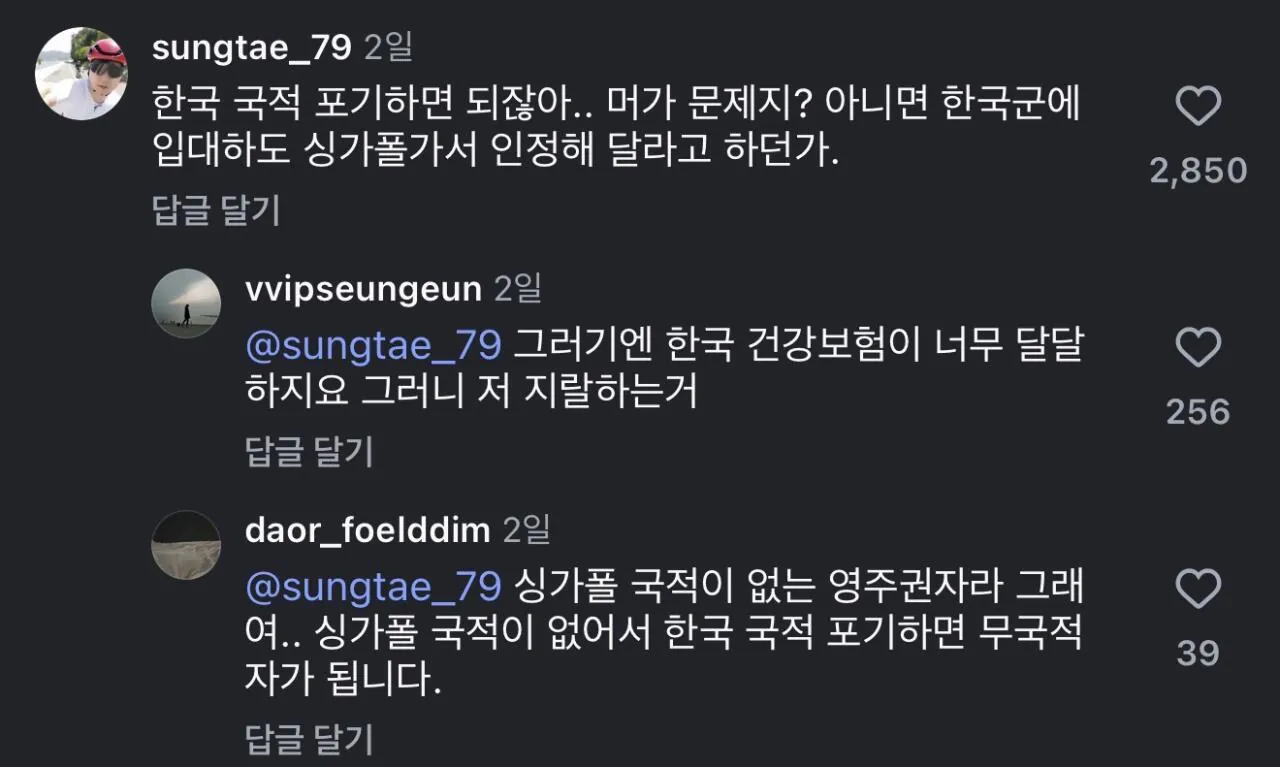Visit the sungtae_79 username at the top comment
The height and width of the screenshot is (767, 1280).
tap(250, 47)
